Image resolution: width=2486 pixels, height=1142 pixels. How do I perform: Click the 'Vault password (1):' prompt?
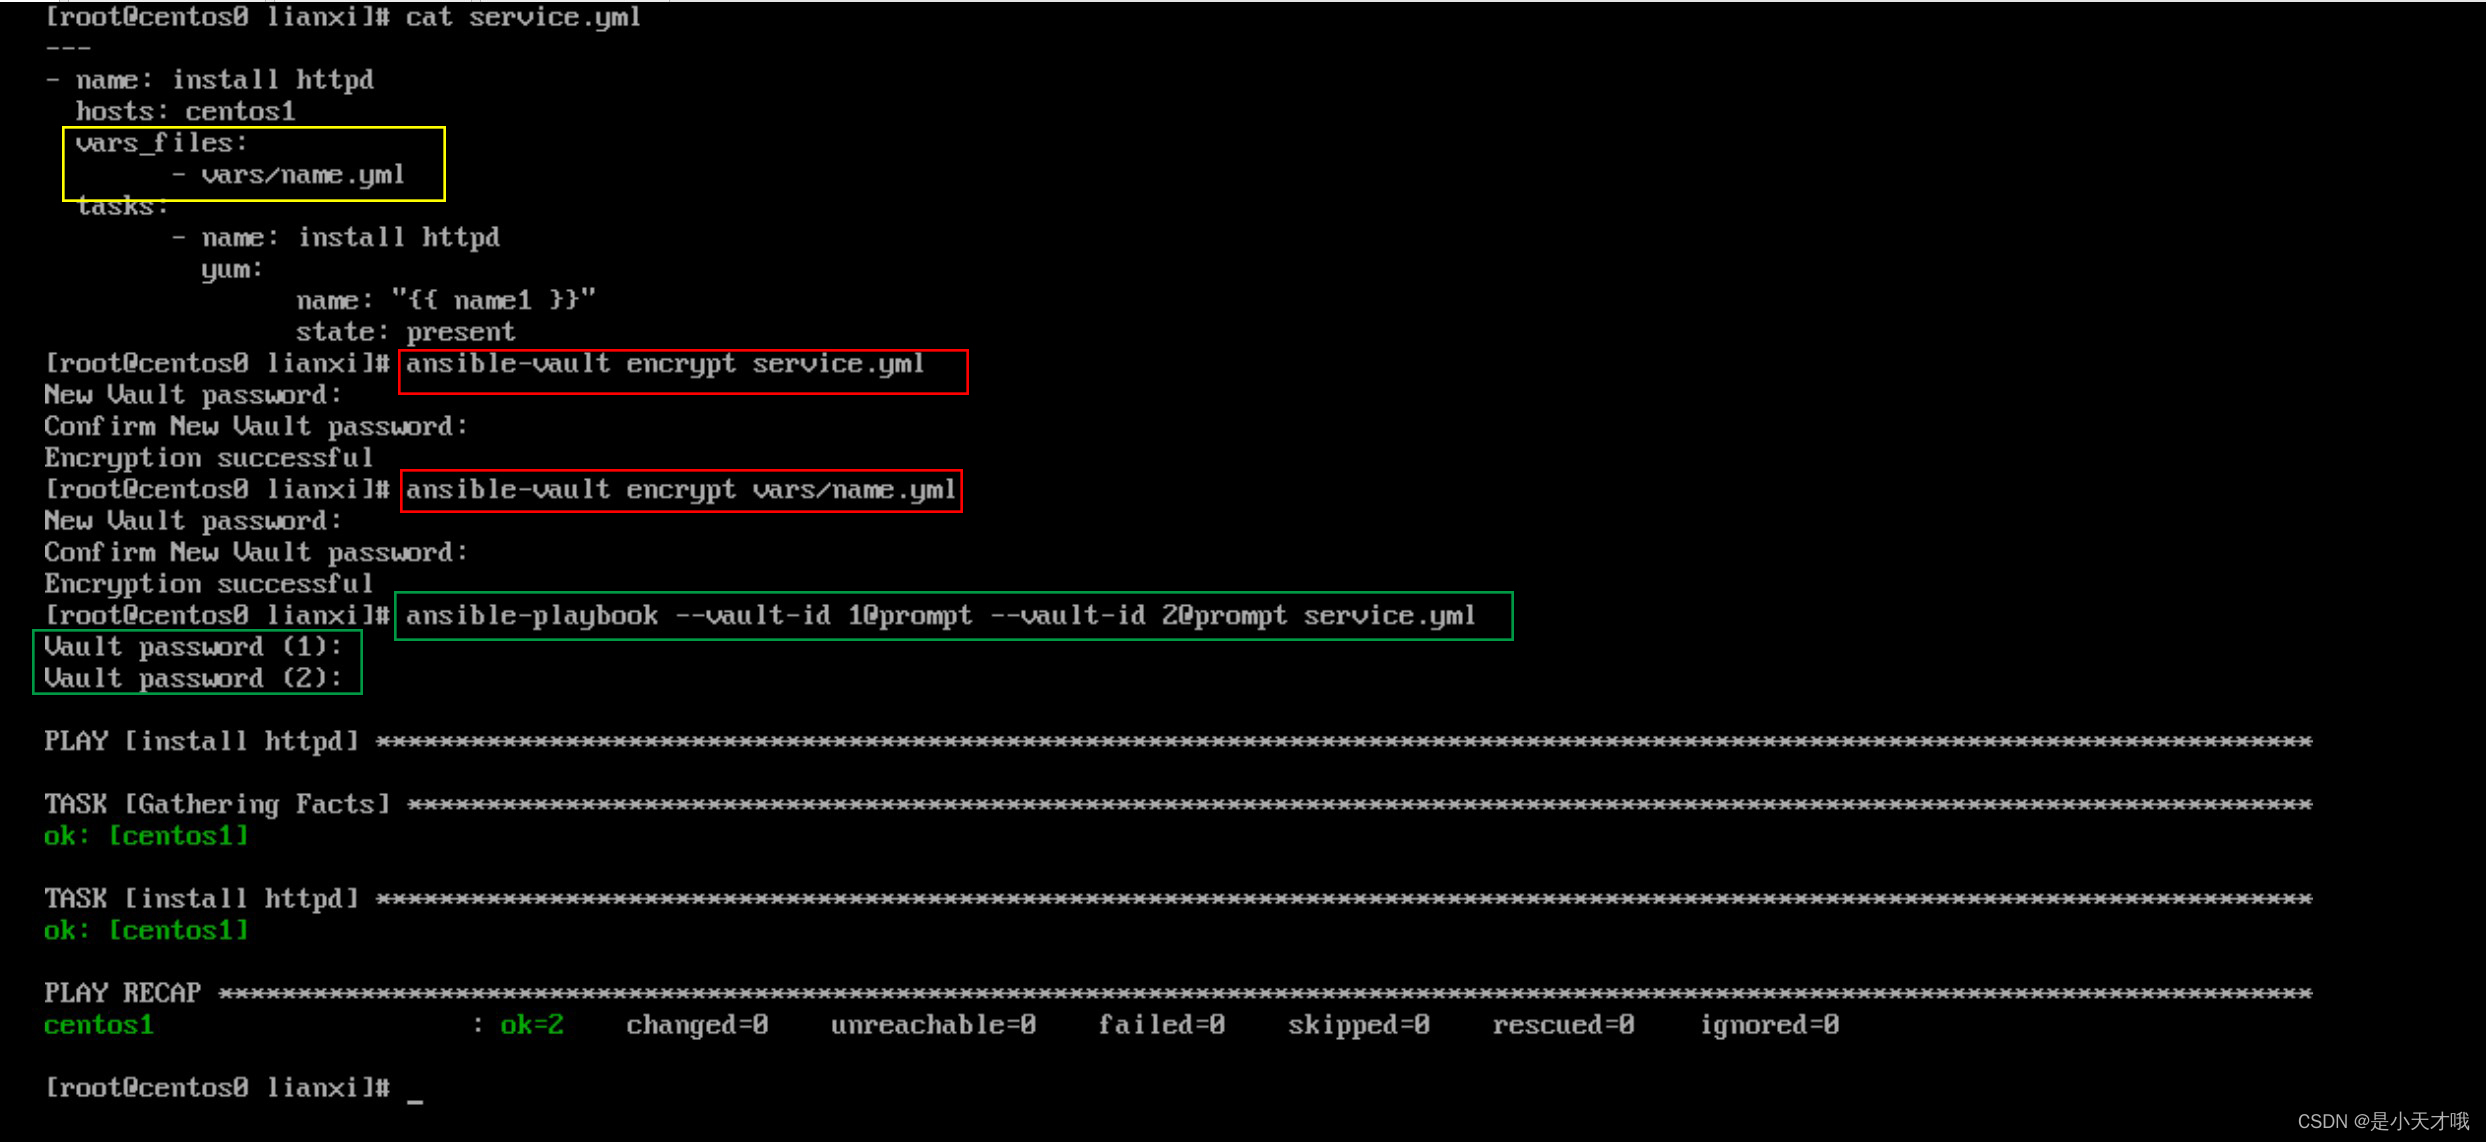pyautogui.click(x=192, y=647)
